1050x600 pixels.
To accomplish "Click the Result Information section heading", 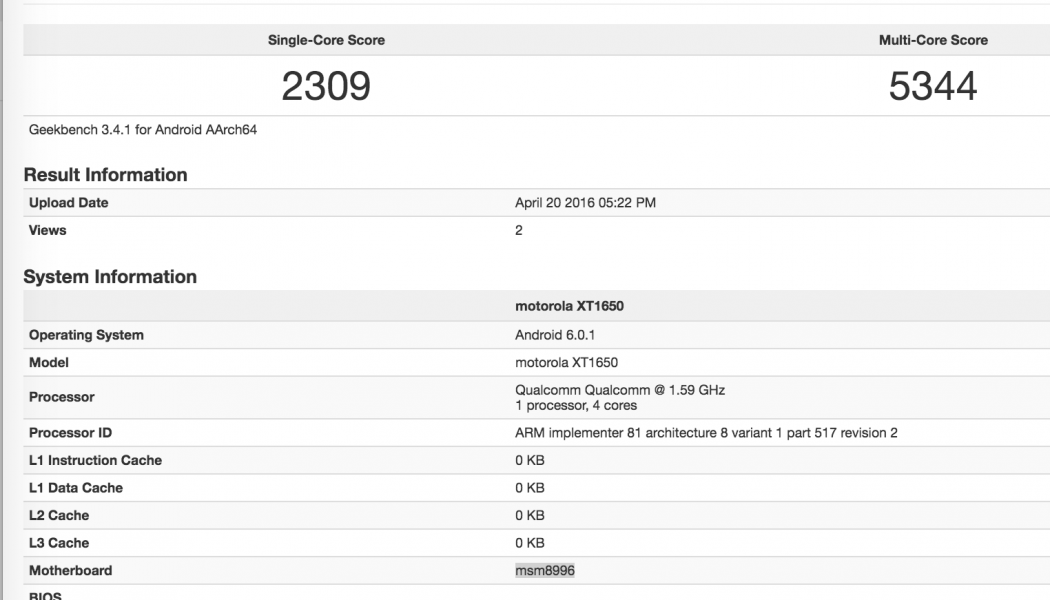I will (x=105, y=174).
